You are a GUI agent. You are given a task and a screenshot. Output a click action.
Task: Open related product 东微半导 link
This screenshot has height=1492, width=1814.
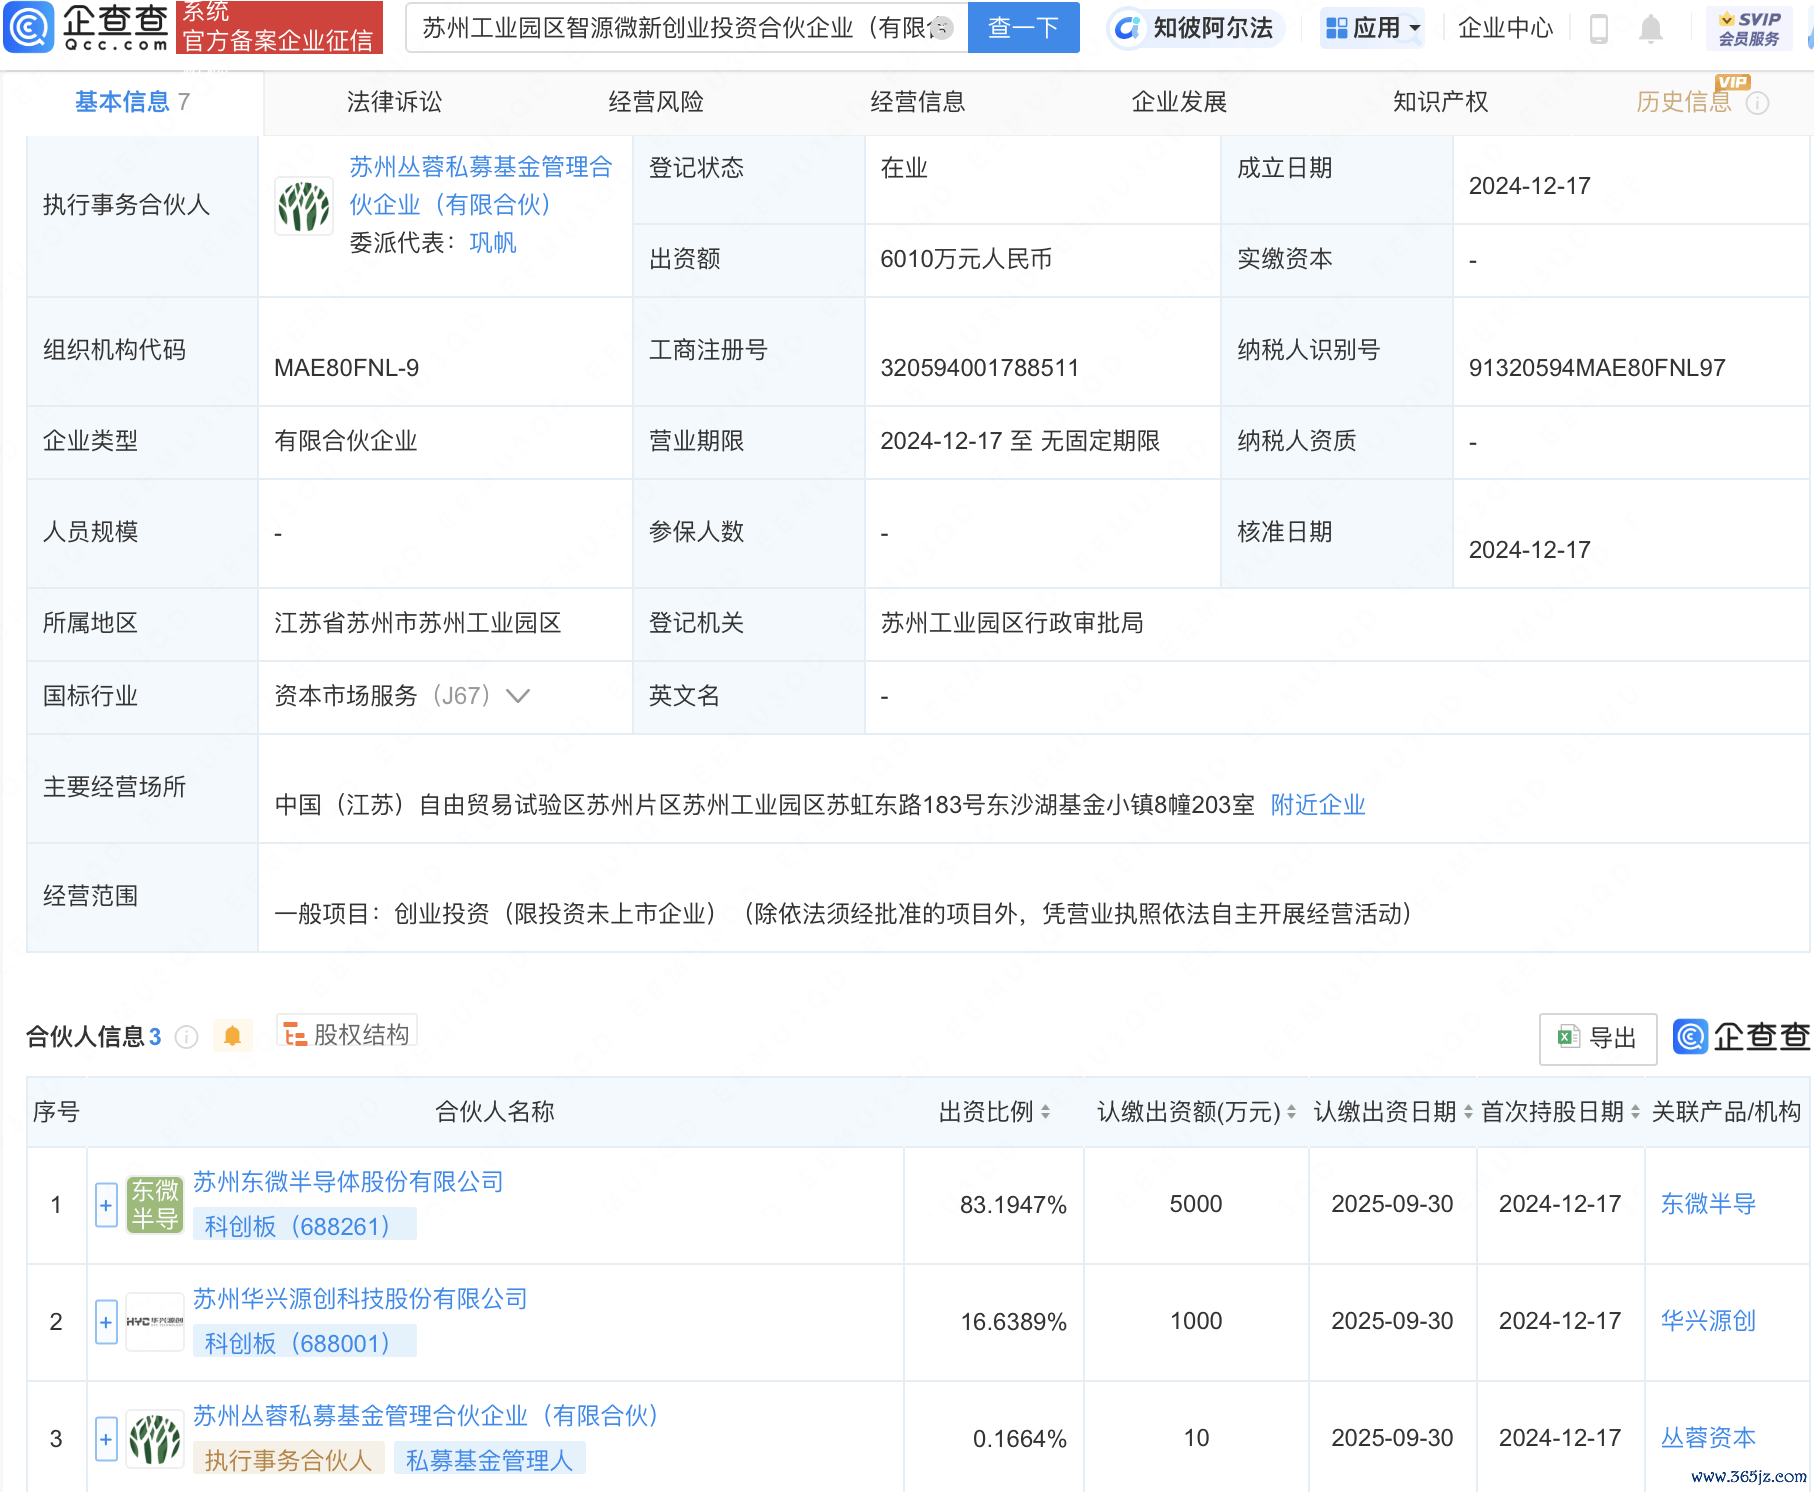click(x=1708, y=1204)
